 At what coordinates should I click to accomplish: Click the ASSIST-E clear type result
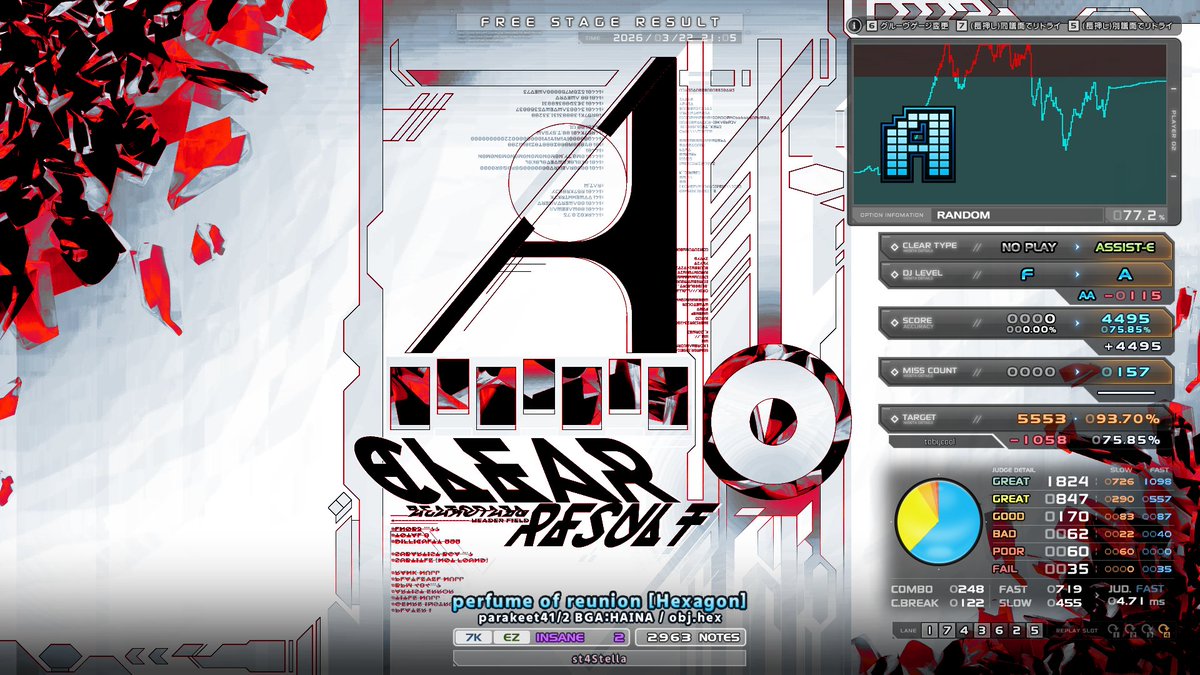(1125, 247)
